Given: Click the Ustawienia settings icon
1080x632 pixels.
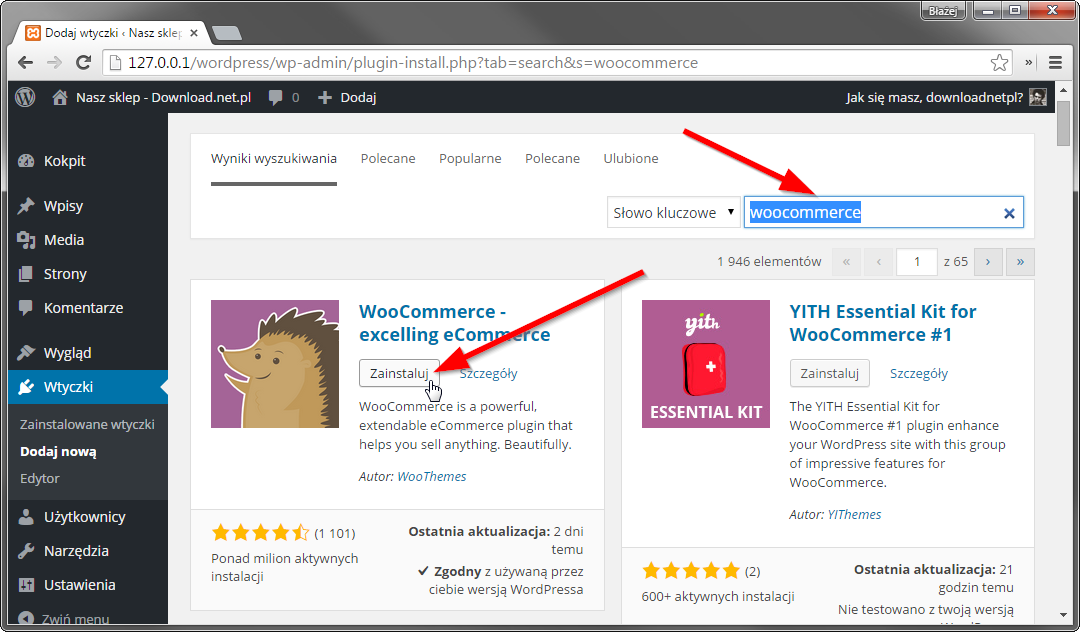Looking at the screenshot, I should coord(26,585).
